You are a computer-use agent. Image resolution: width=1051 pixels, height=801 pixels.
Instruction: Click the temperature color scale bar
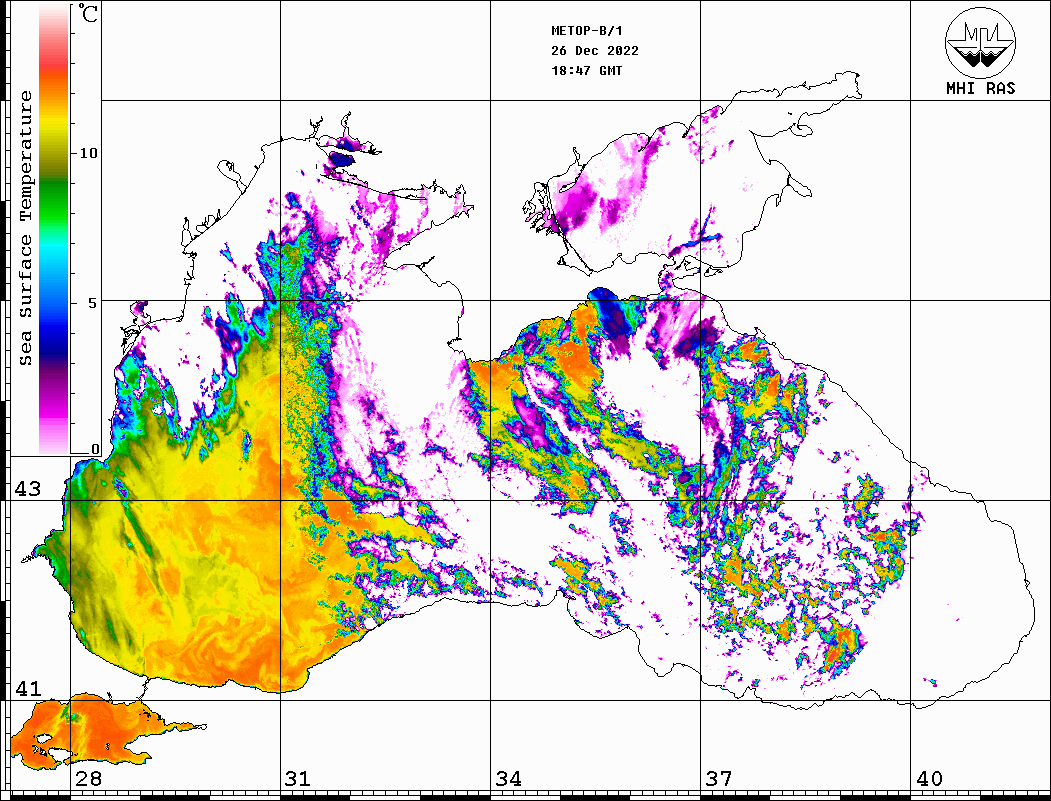pyautogui.click(x=54, y=229)
